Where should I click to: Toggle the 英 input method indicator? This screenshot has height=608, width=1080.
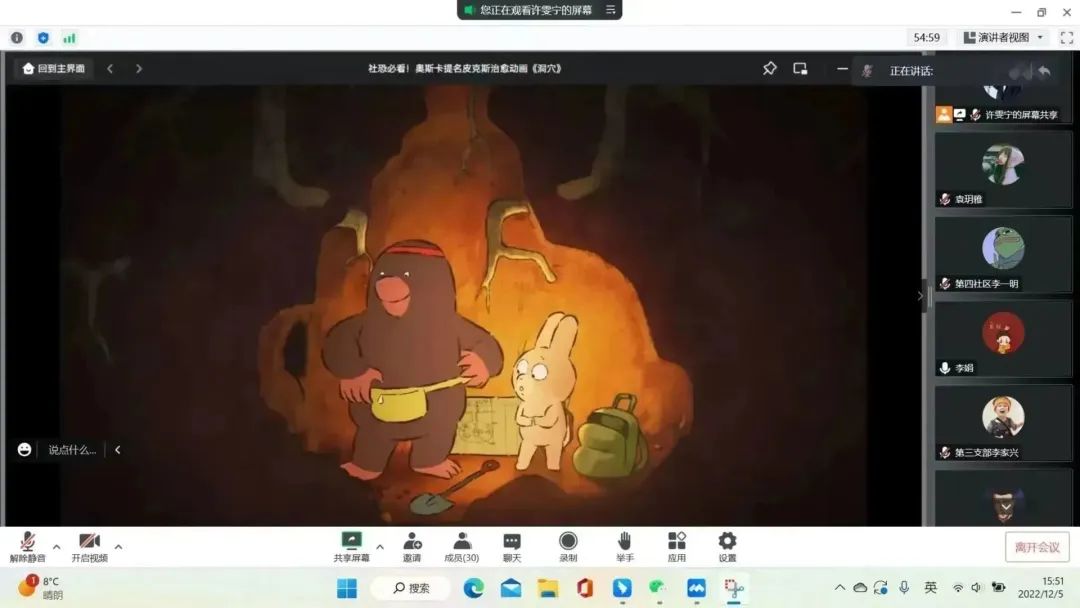pos(931,587)
